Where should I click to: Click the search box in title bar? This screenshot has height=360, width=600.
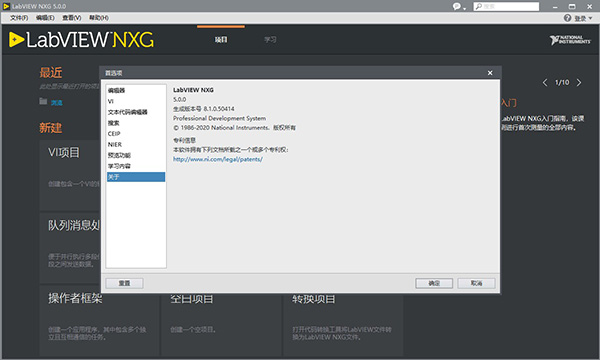506,7
